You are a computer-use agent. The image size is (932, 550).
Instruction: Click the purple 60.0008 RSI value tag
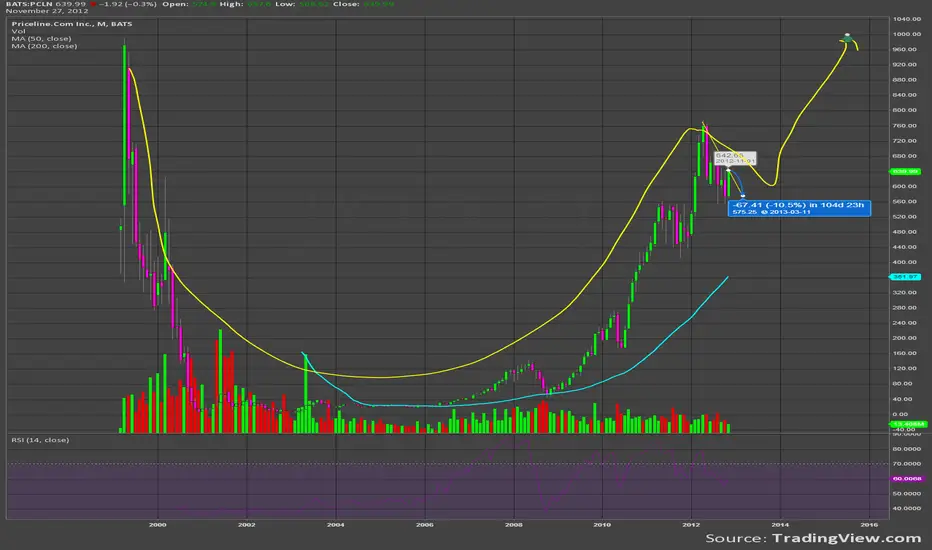pos(906,479)
